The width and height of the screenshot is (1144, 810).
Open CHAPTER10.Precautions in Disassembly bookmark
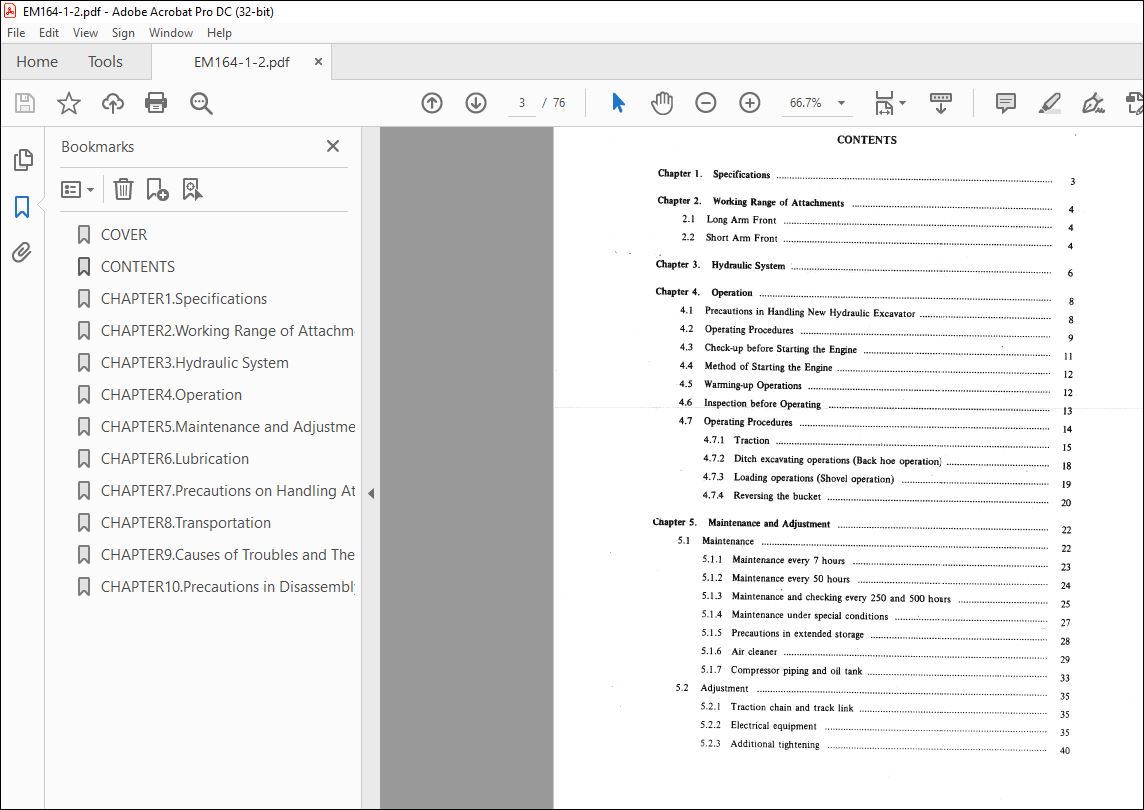pyautogui.click(x=228, y=587)
